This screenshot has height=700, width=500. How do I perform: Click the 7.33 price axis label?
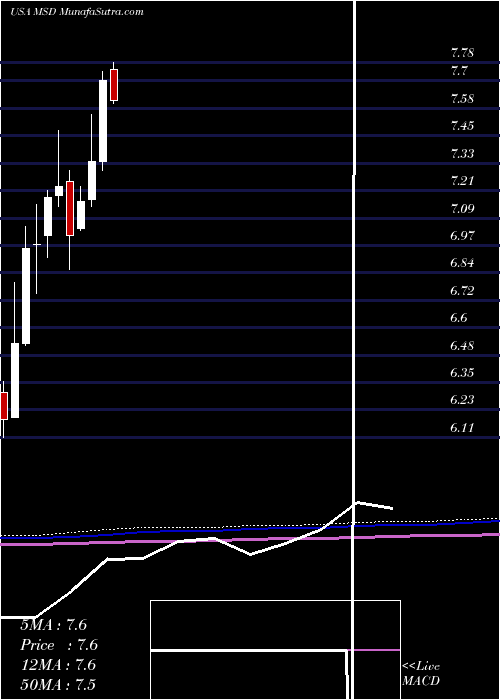462,154
